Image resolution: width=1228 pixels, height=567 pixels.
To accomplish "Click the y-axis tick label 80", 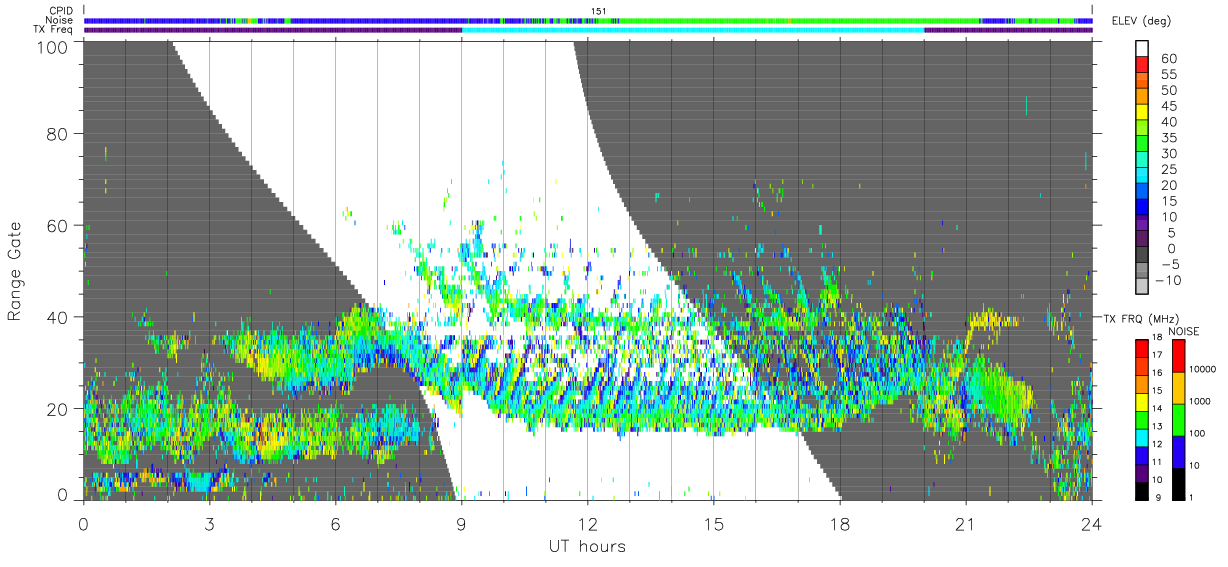I will click(59, 134).
